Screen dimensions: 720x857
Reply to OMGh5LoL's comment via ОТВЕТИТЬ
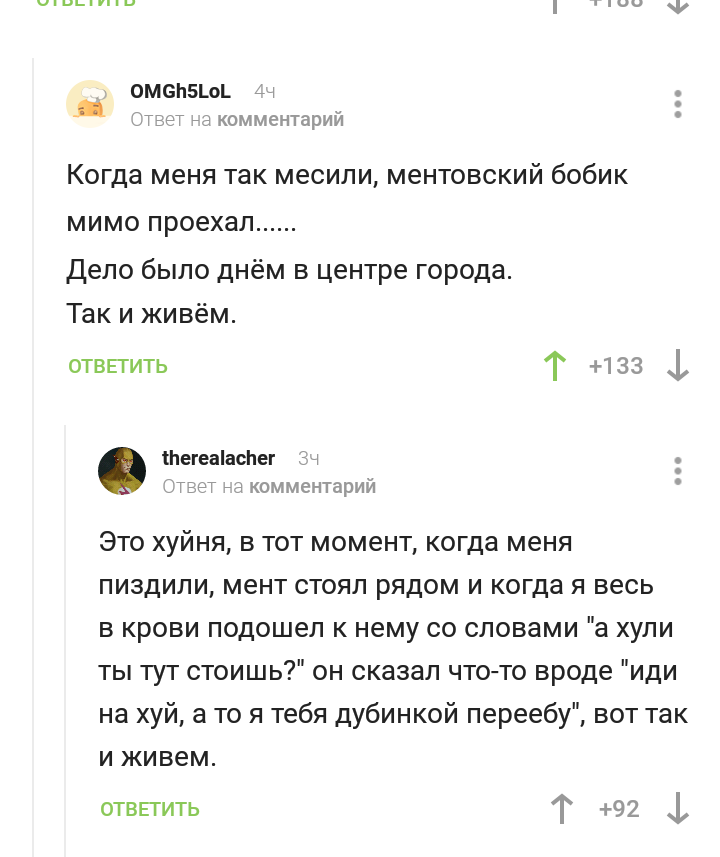click(118, 367)
